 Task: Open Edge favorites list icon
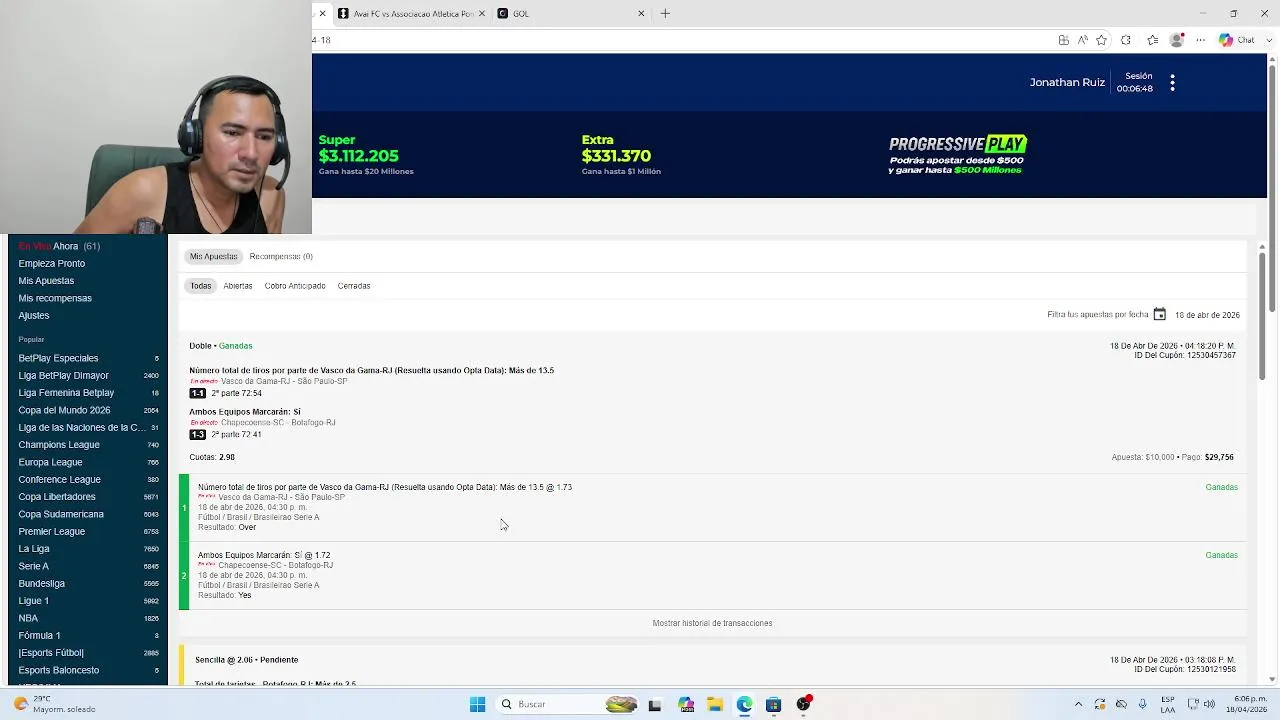pyautogui.click(x=1153, y=40)
